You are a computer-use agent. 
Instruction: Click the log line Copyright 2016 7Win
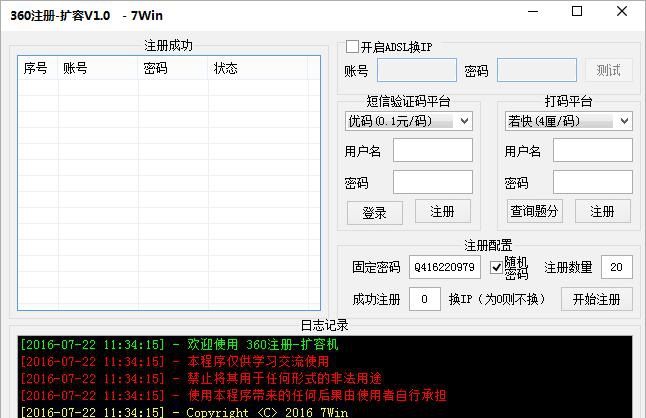184,412
